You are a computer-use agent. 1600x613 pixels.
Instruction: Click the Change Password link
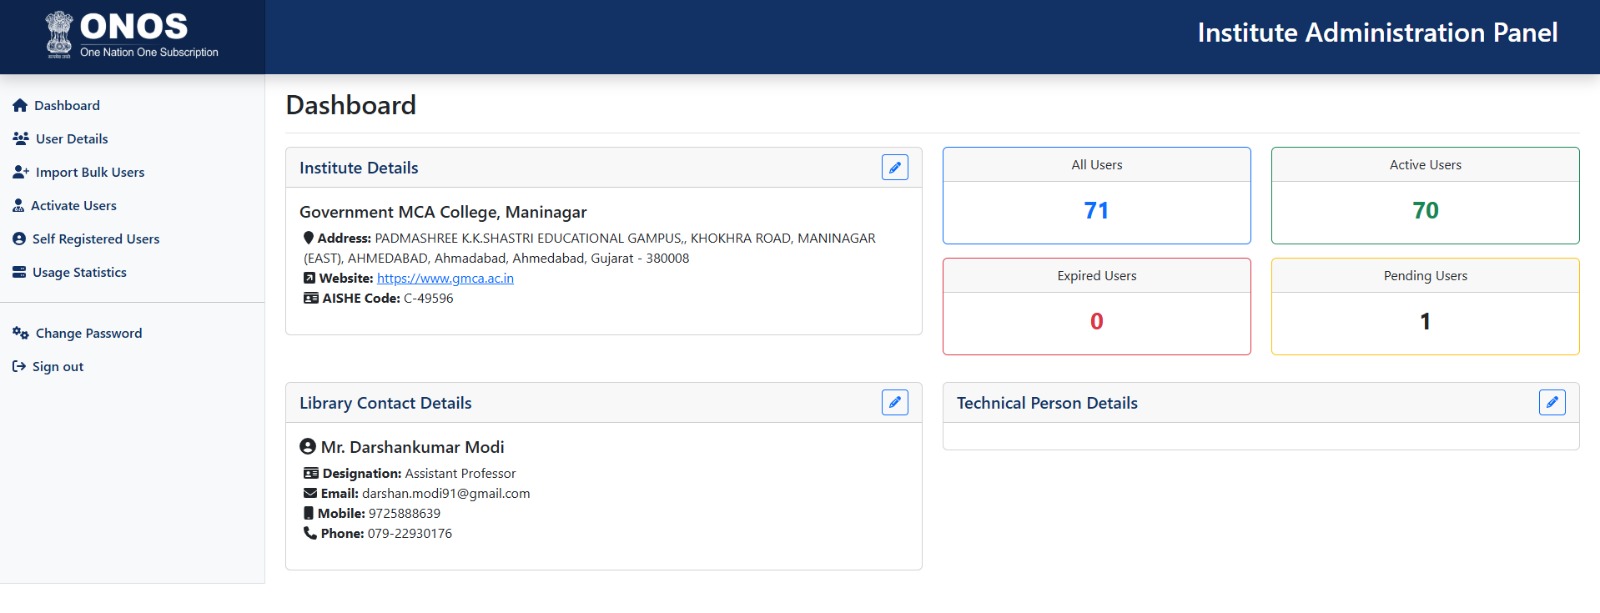89,334
